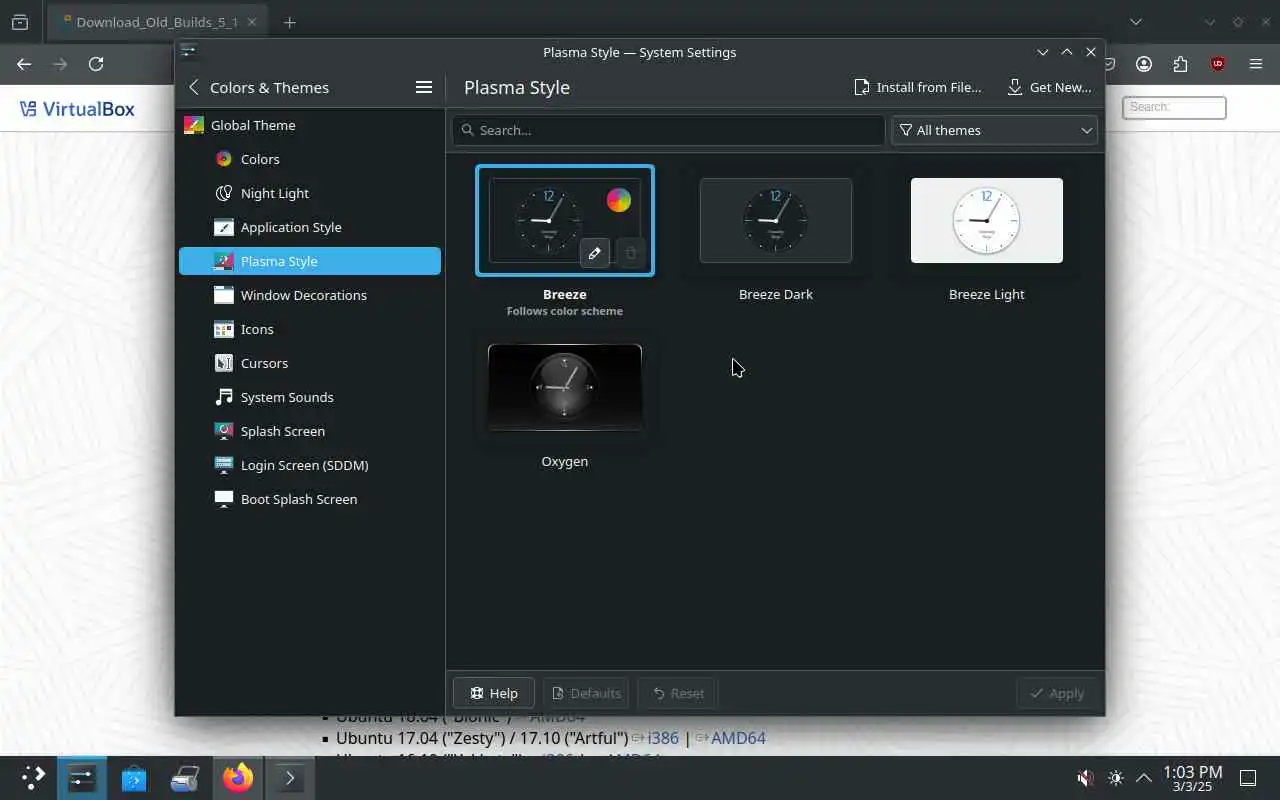
Task: Open Firefox application menu
Action: [x=1256, y=64]
